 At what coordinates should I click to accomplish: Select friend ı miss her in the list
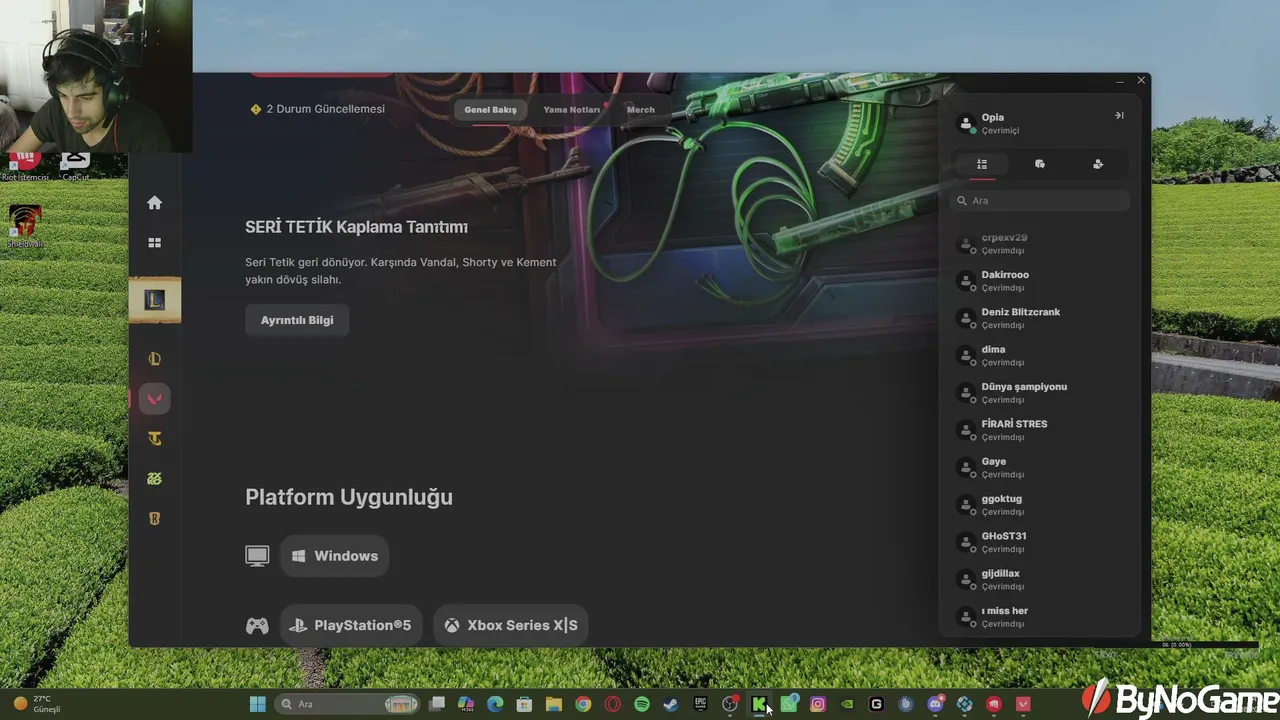[x=1040, y=617]
